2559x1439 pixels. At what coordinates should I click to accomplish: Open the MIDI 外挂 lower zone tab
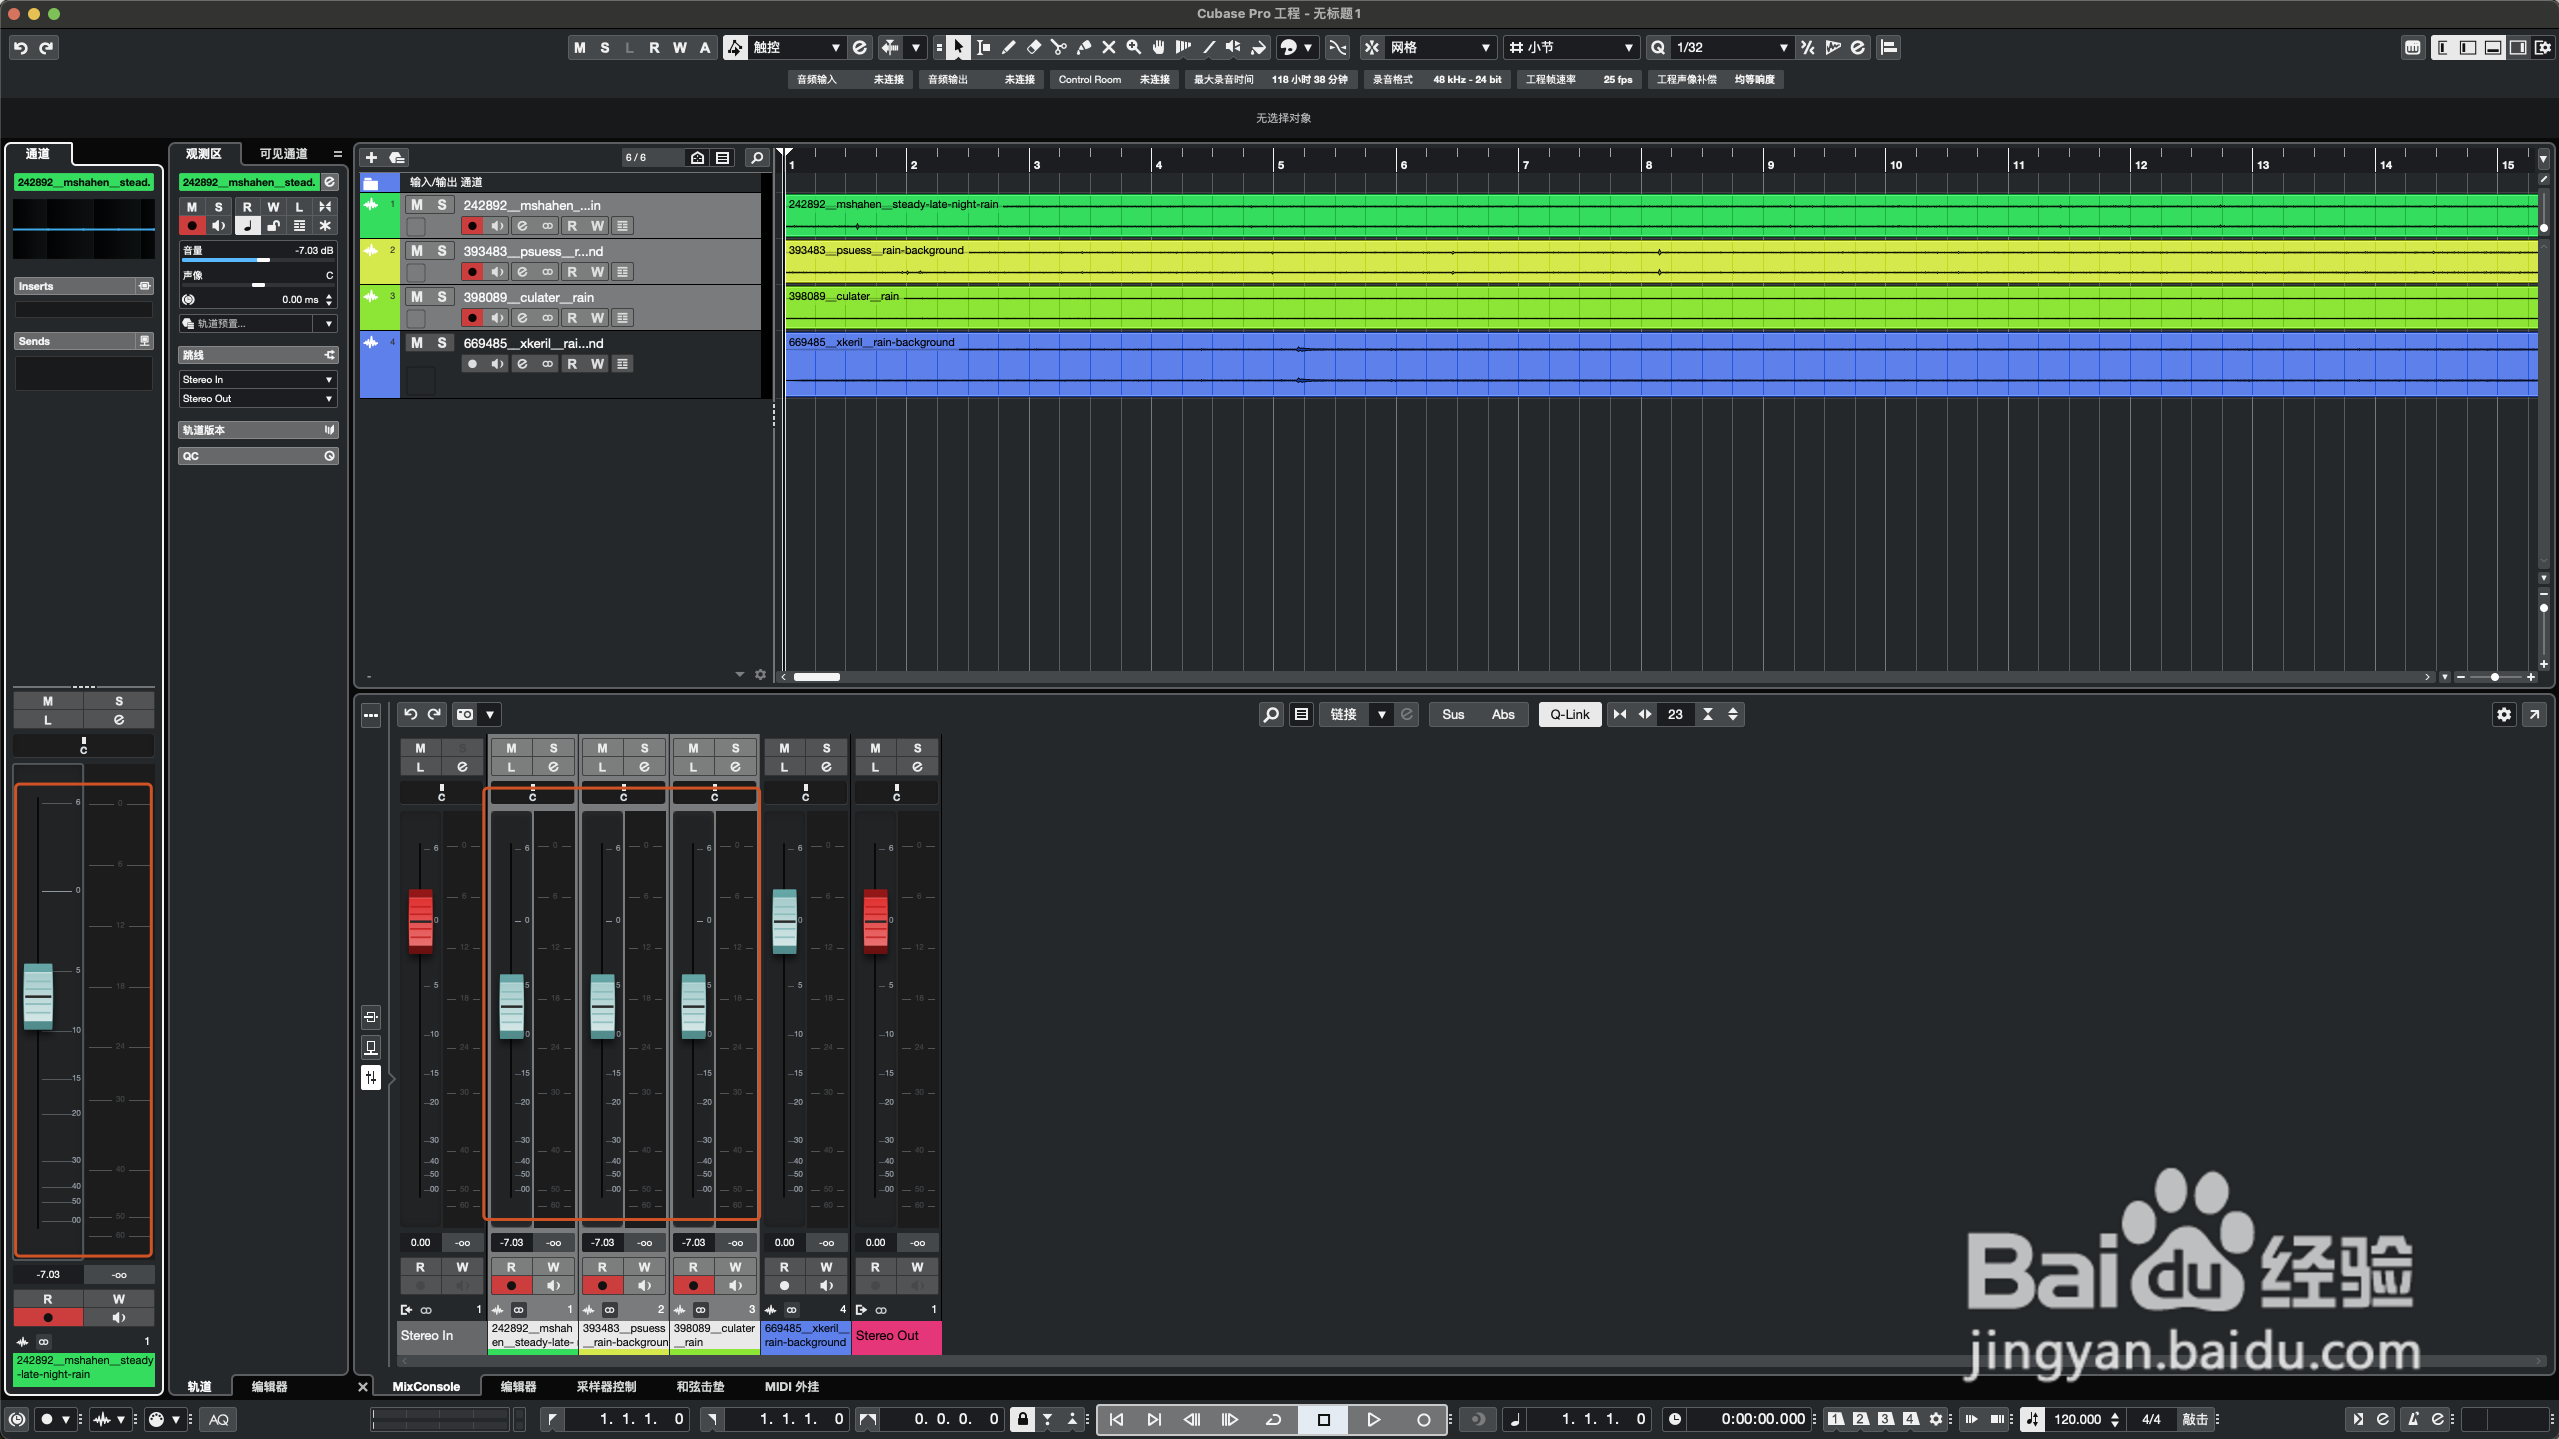pyautogui.click(x=791, y=1386)
